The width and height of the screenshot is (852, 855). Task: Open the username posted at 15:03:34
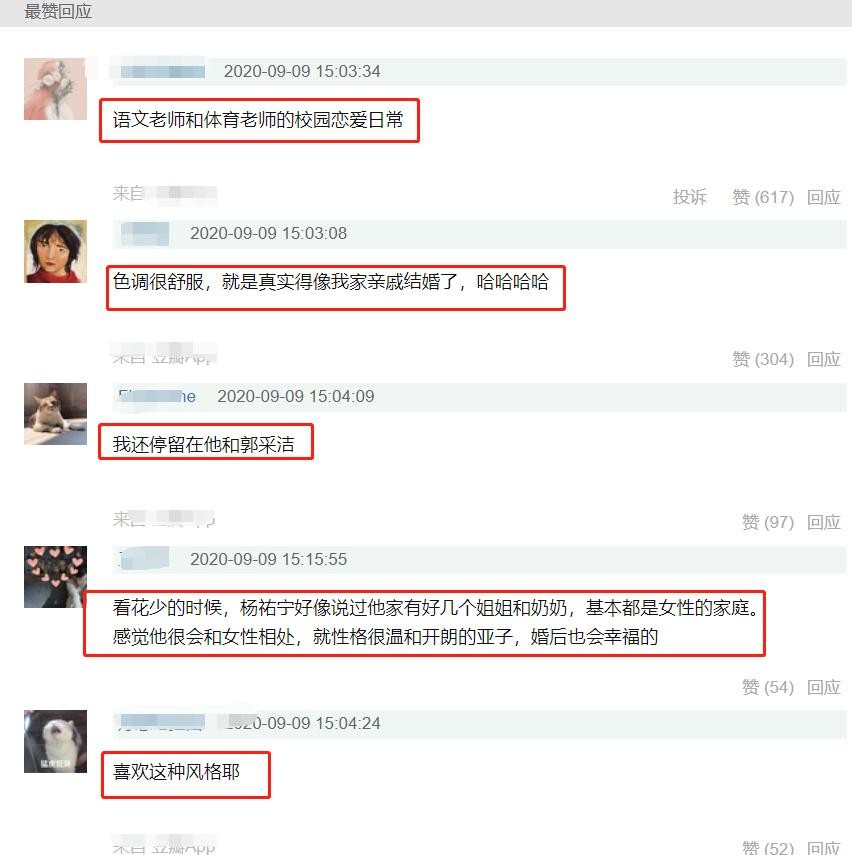[163, 71]
